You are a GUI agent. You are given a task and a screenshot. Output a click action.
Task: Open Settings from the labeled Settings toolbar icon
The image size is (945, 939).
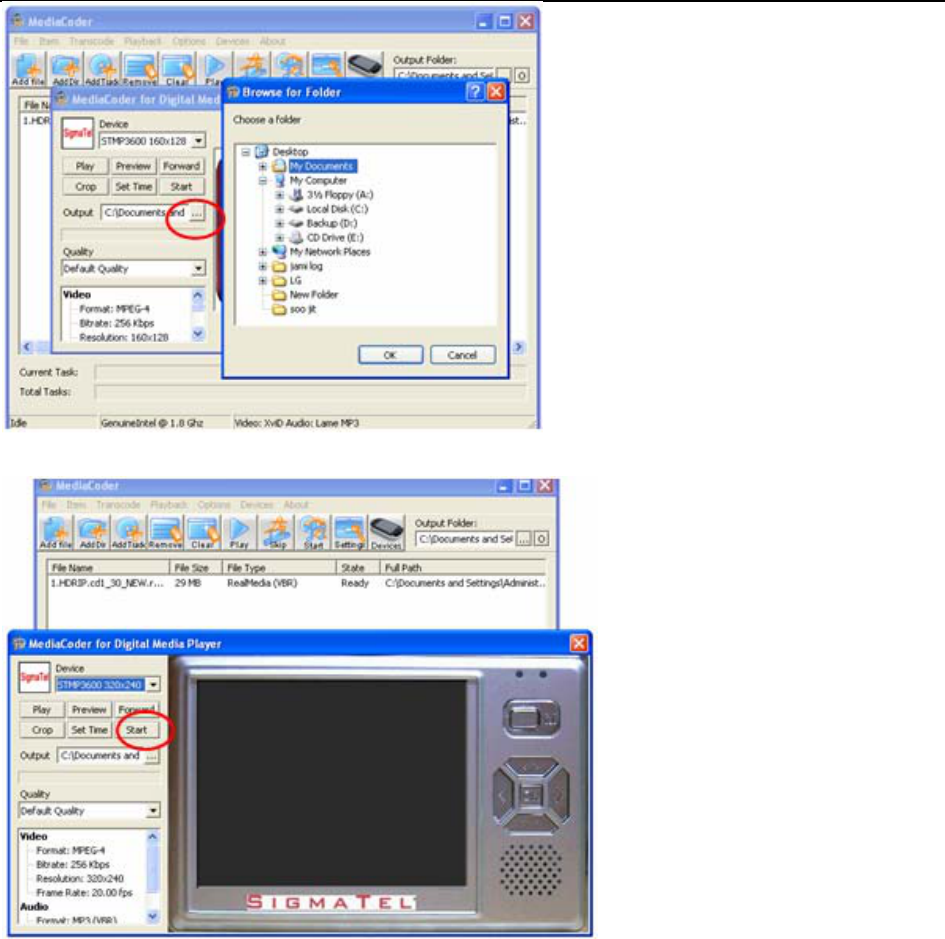coord(350,533)
